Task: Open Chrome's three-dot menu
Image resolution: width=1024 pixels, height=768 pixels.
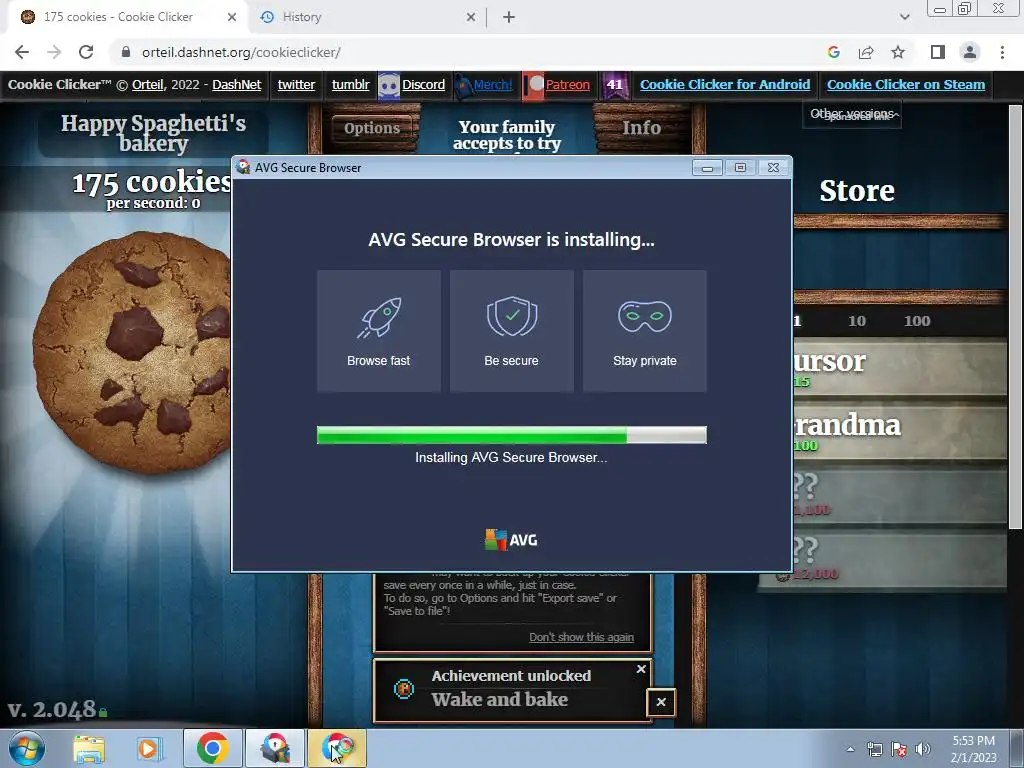Action: tap(1002, 52)
